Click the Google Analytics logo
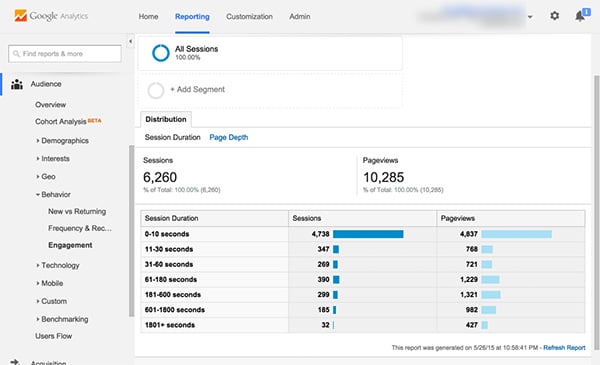 51,16
